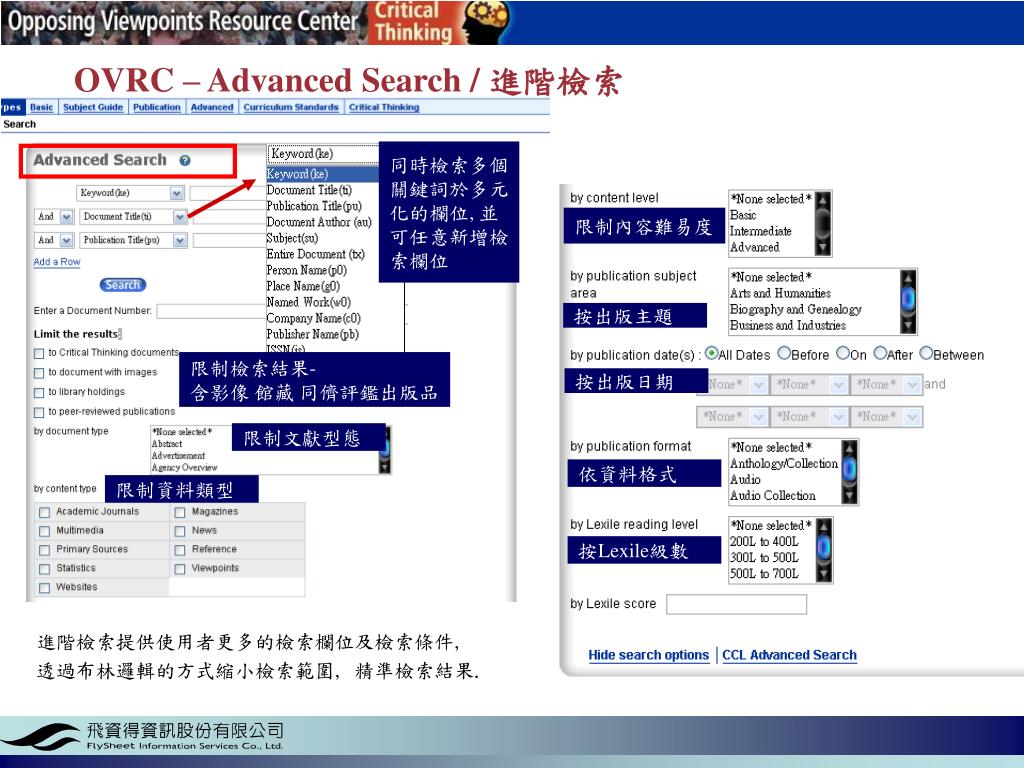Select Biography and Genealogy subject area
1024x768 pixels.
[795, 310]
